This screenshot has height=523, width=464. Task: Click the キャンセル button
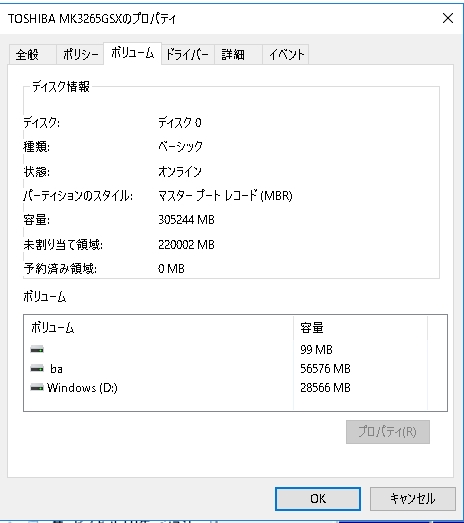413,499
